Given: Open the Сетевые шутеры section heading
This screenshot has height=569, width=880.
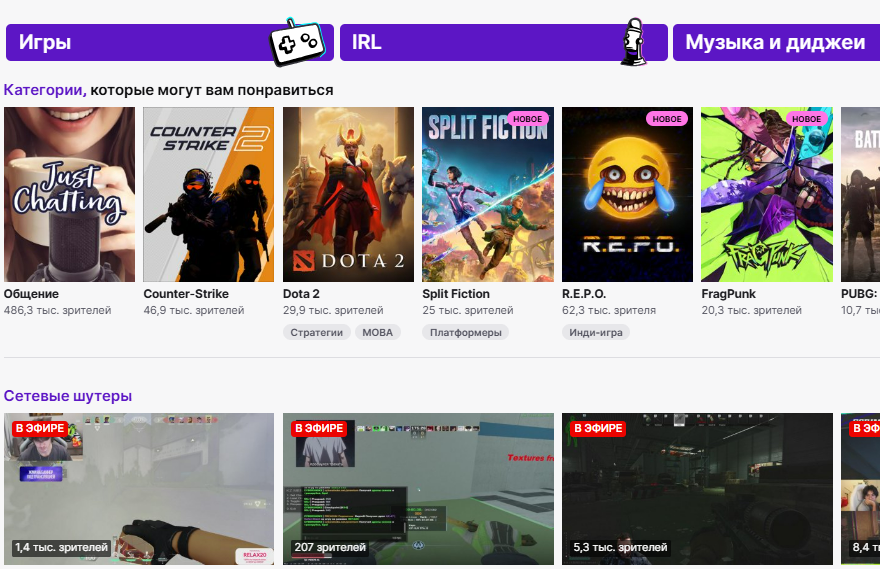Looking at the screenshot, I should (x=68, y=396).
